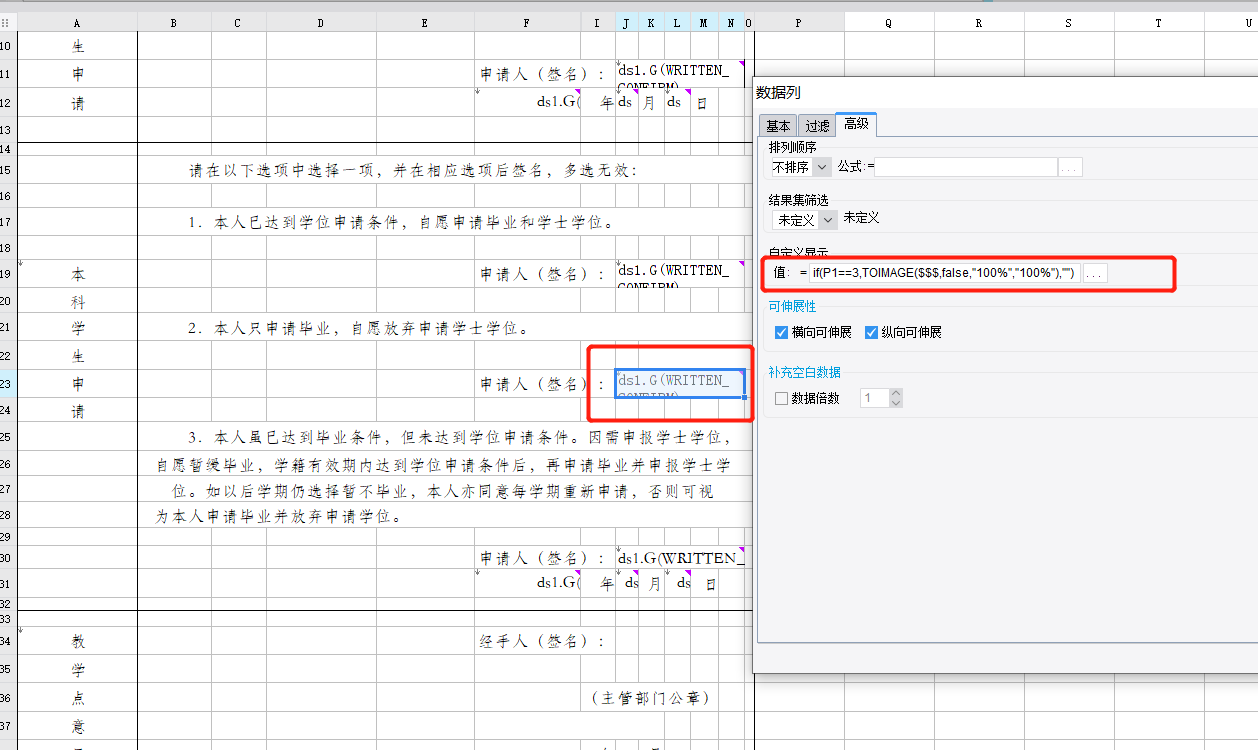Select row 27 header
1258x750 pixels.
[9, 490]
